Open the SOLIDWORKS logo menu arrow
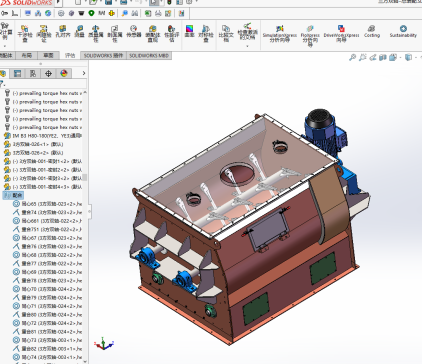The height and width of the screenshot is (364, 422). click(58, 2)
